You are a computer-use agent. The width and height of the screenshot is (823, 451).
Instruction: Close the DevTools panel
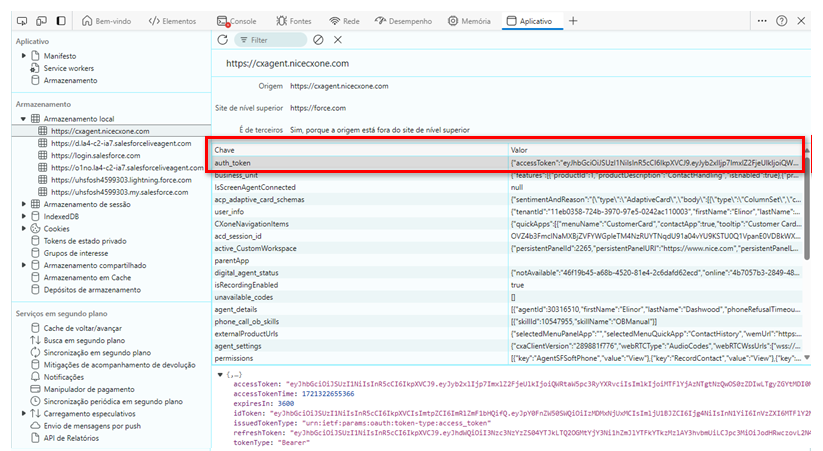click(x=801, y=21)
